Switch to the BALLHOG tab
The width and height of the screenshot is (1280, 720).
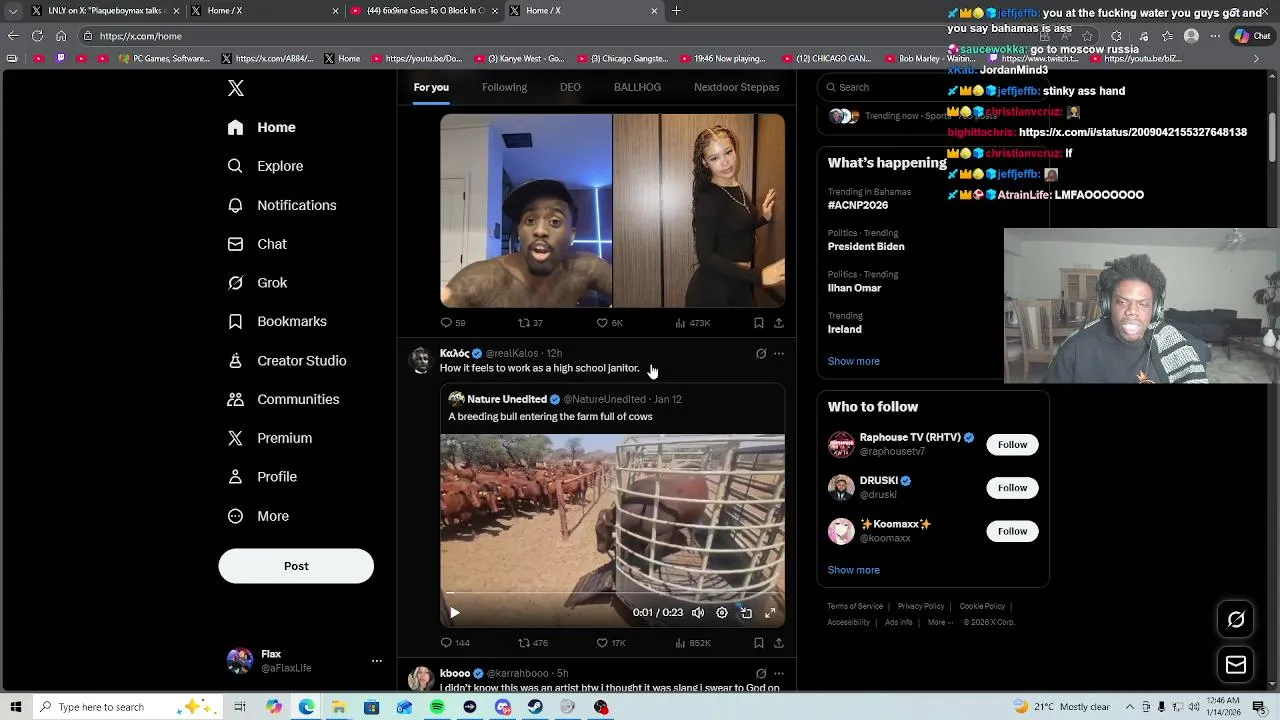coord(637,87)
